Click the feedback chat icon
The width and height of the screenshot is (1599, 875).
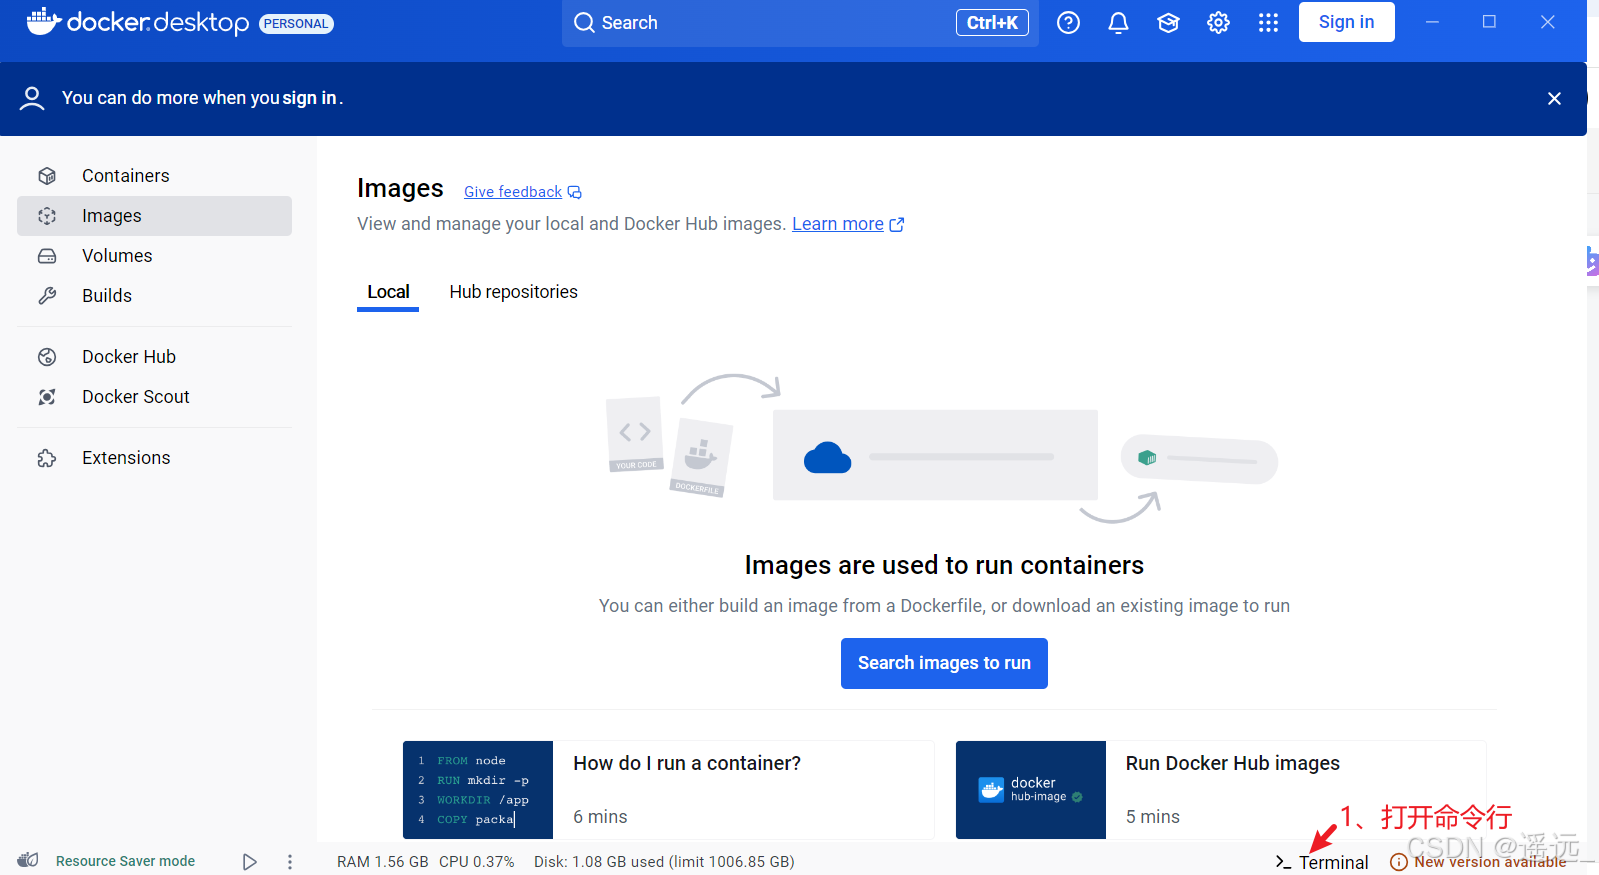point(575,192)
